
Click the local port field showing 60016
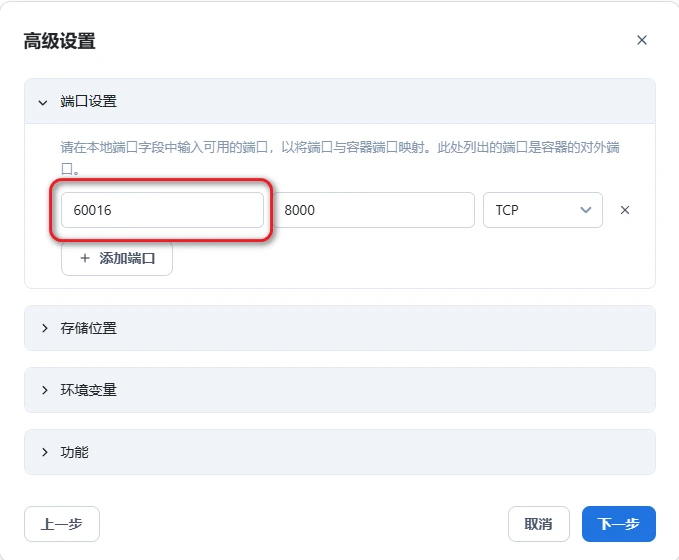coord(162,211)
